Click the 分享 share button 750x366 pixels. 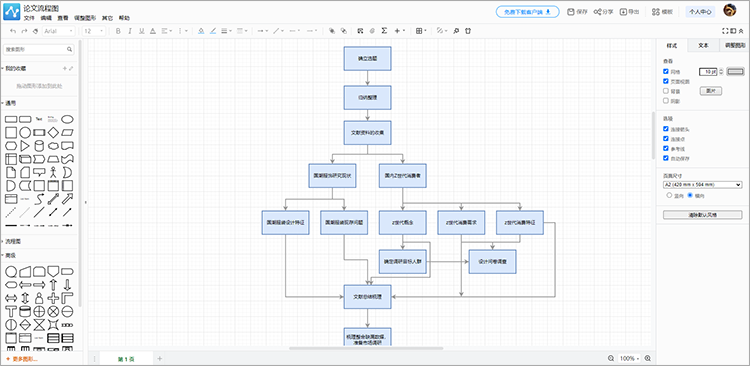tap(604, 11)
